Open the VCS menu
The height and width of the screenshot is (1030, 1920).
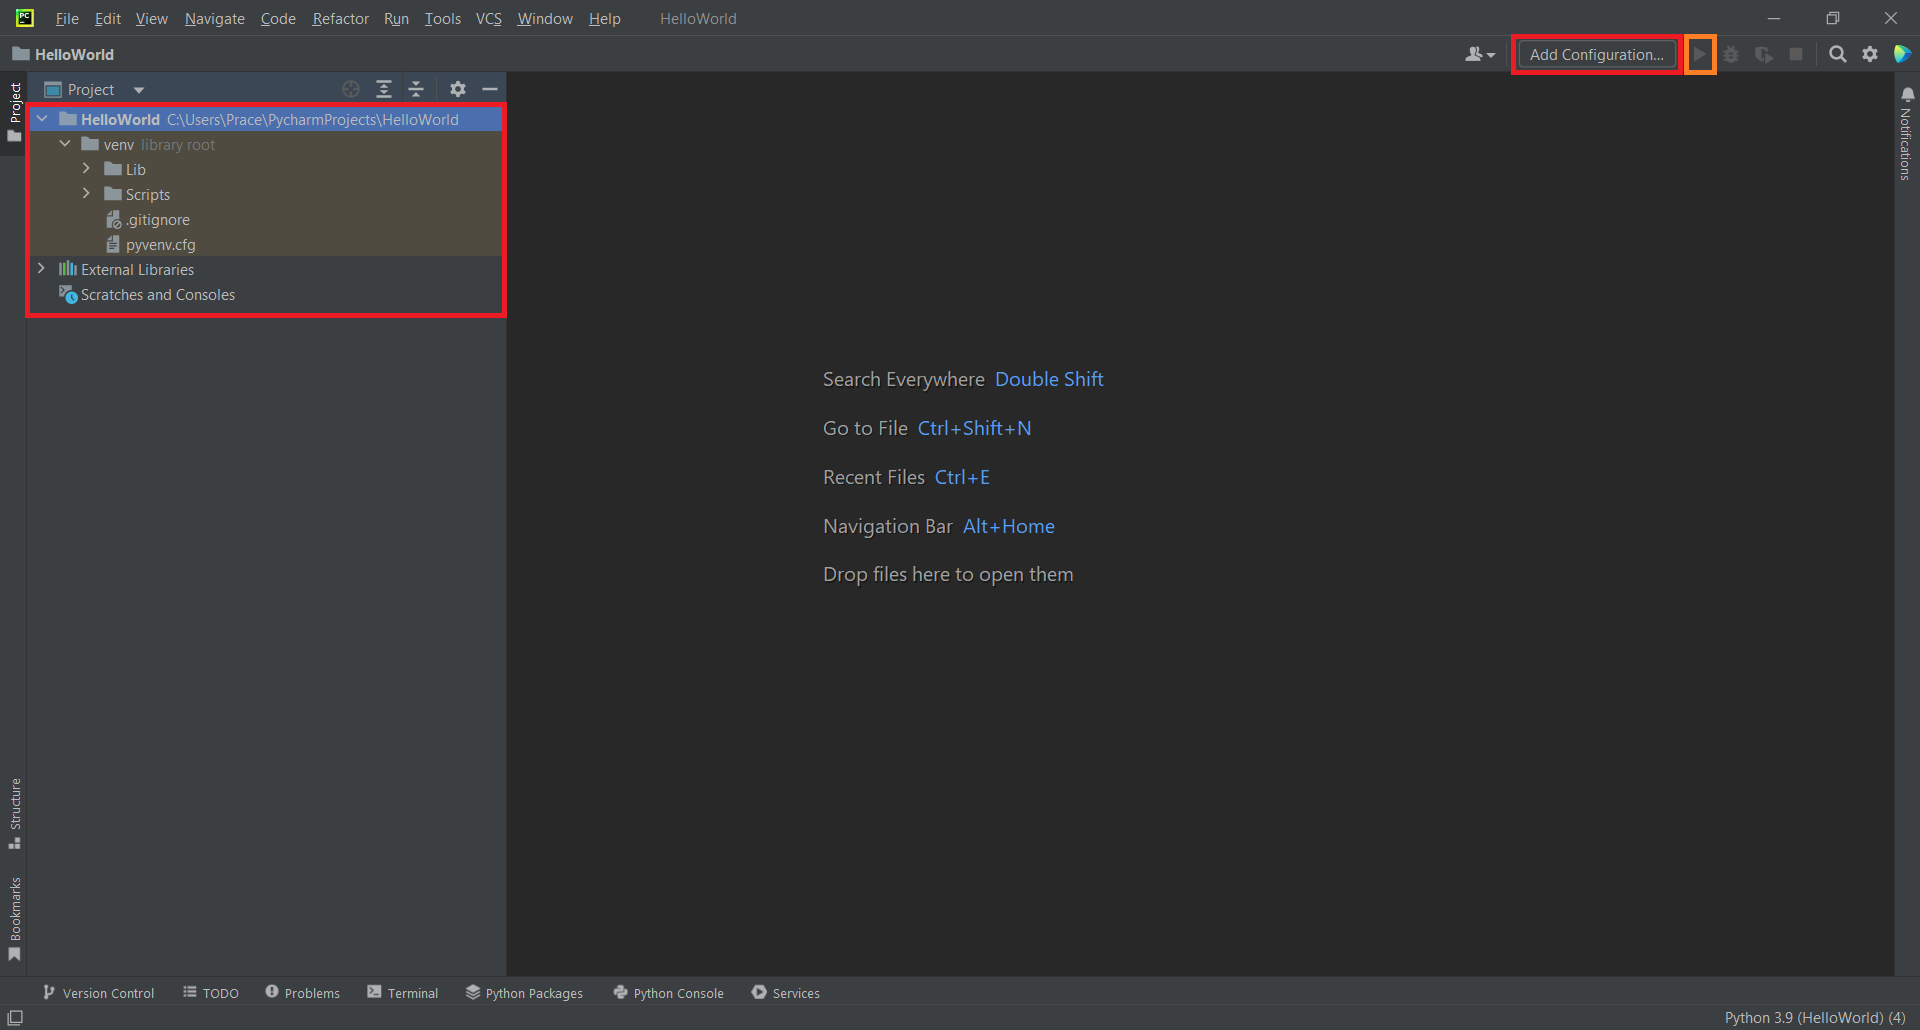click(488, 18)
